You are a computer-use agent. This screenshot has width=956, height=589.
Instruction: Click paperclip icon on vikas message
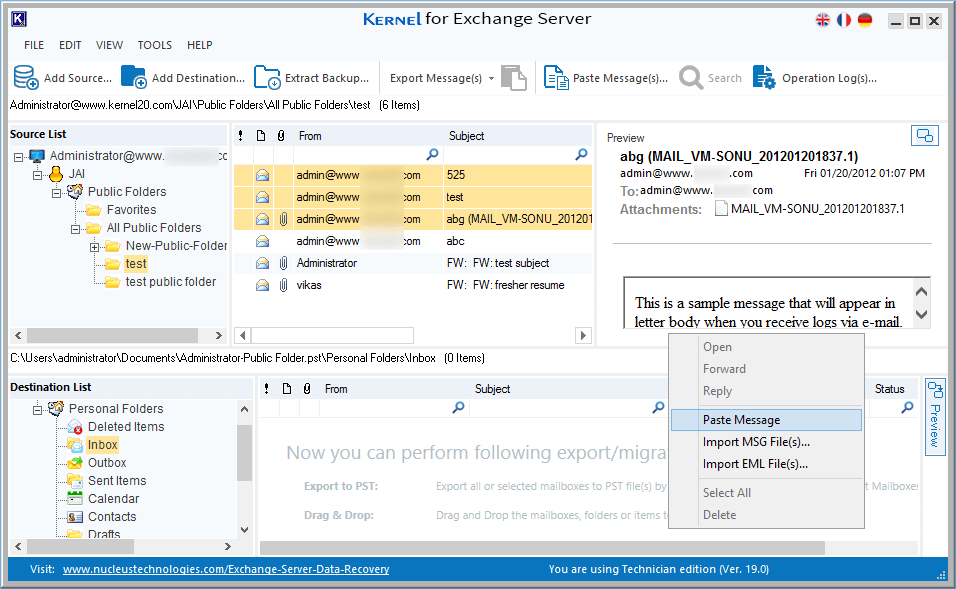[284, 285]
